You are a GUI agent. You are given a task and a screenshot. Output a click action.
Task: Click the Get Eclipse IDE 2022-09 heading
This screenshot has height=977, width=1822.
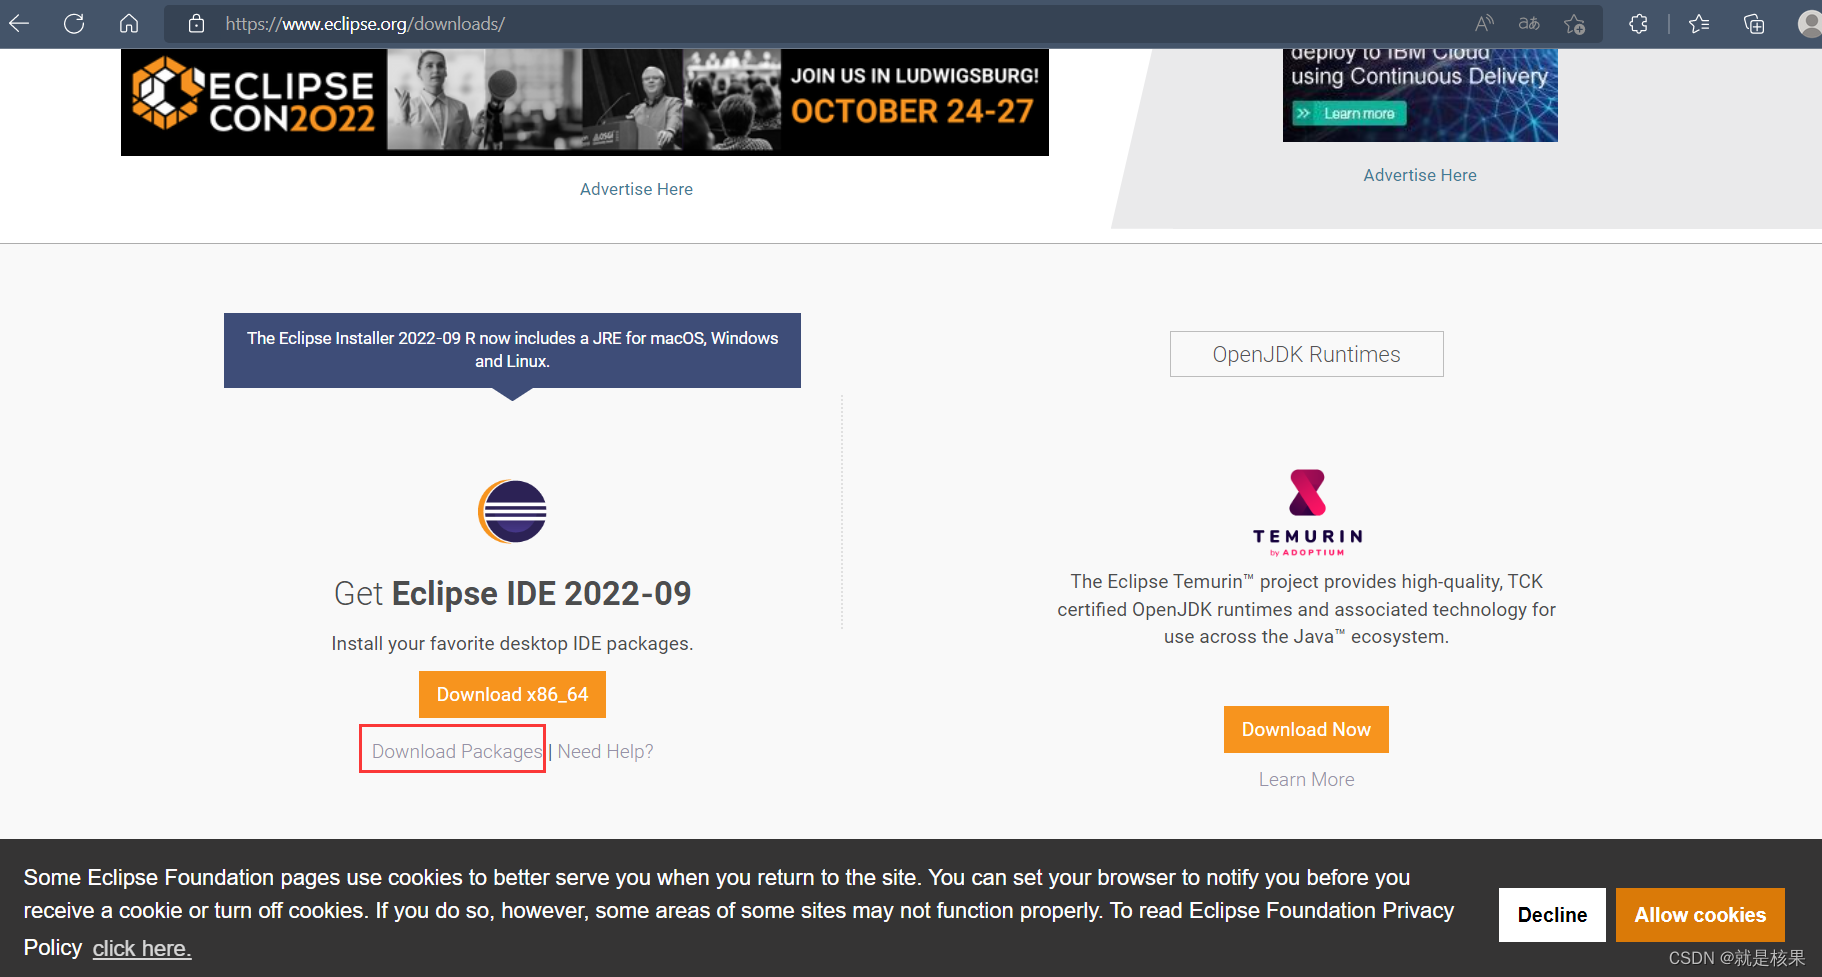(512, 593)
